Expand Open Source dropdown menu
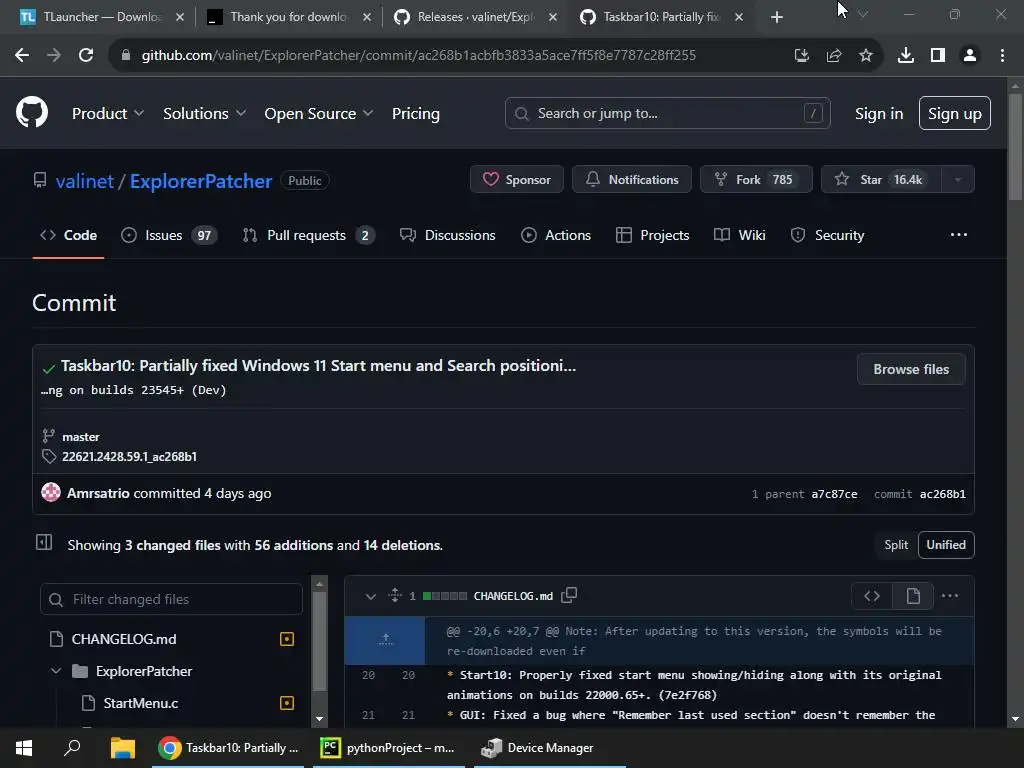 [319, 114]
